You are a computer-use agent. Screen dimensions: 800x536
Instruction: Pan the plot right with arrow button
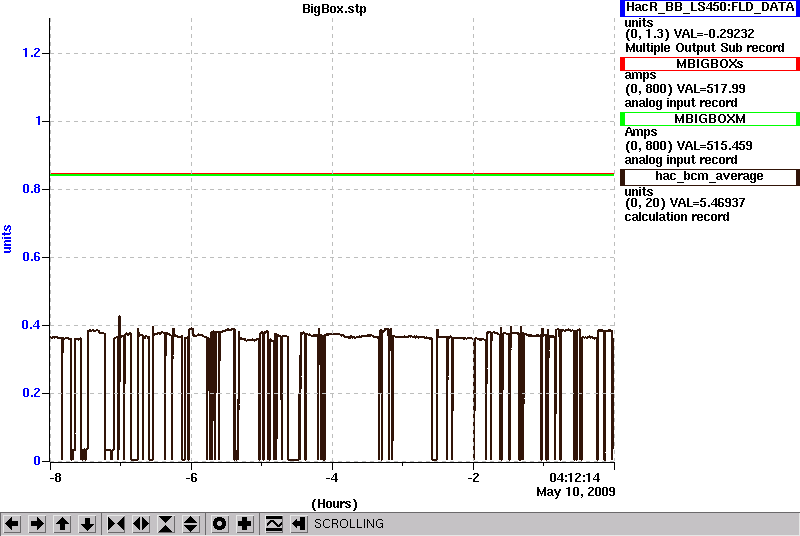pos(37,524)
